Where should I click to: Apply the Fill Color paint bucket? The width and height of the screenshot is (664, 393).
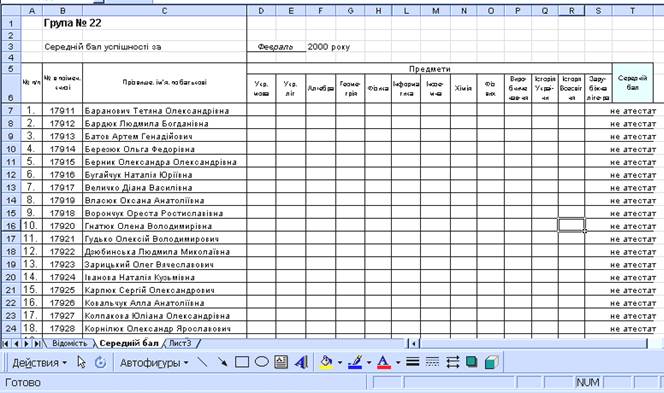(326, 362)
